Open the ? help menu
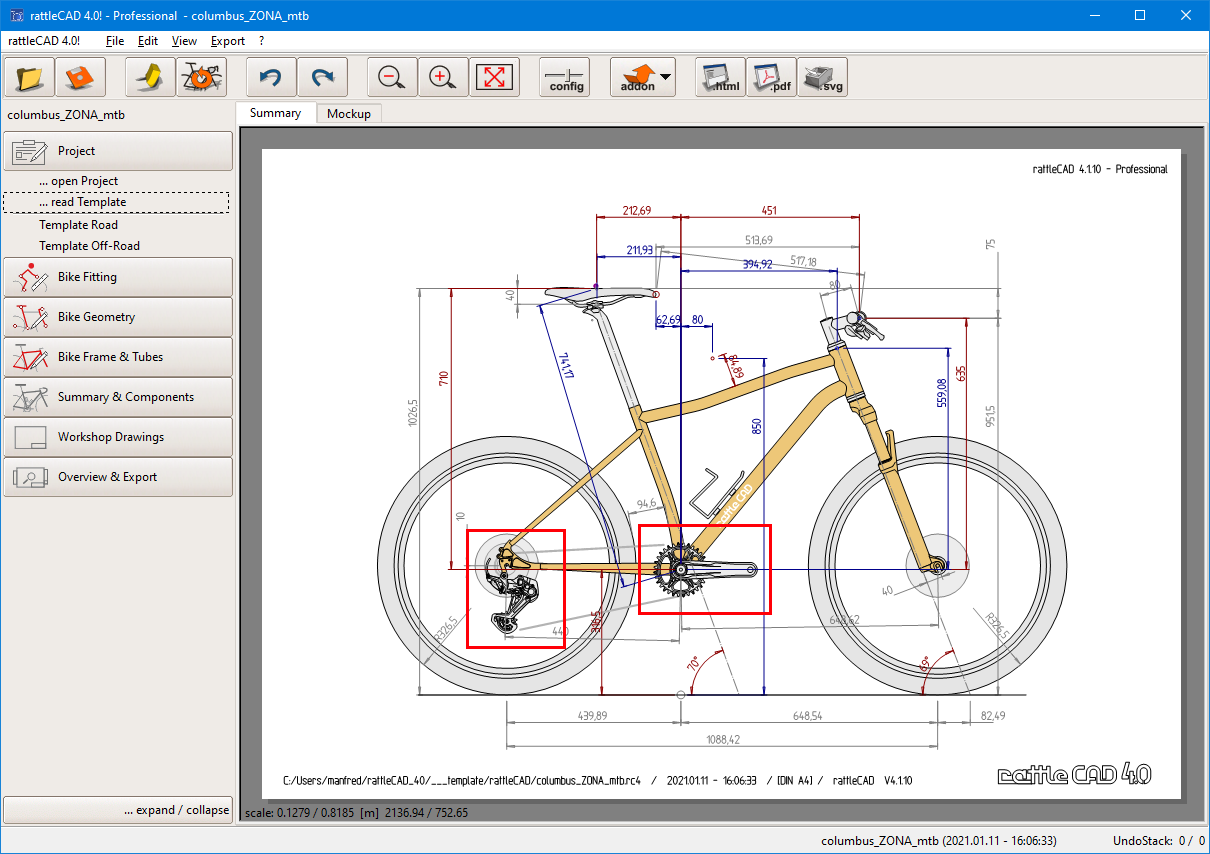The width and height of the screenshot is (1210, 854). [x=262, y=41]
